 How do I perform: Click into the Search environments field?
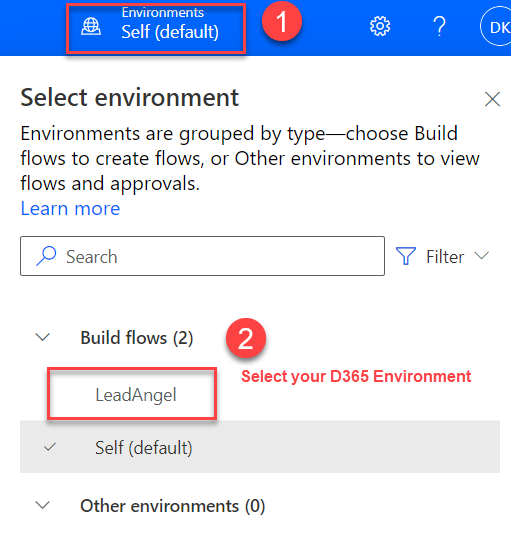202,256
